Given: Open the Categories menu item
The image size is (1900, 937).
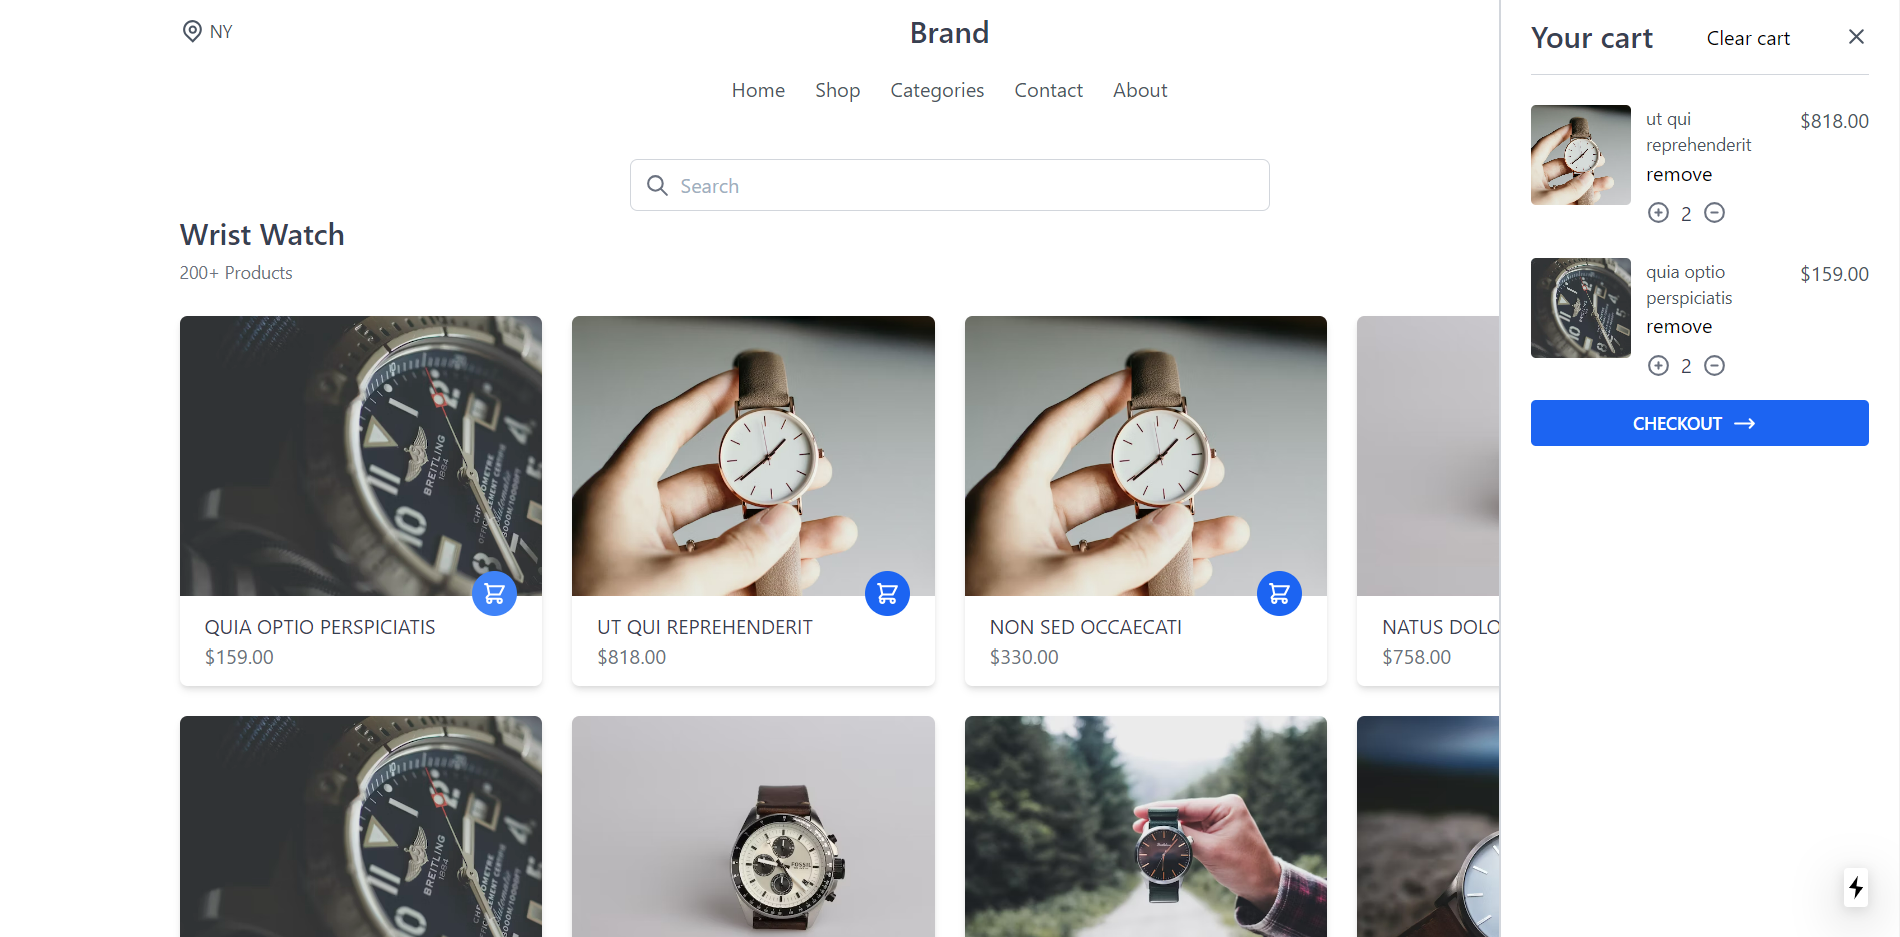Looking at the screenshot, I should (937, 90).
